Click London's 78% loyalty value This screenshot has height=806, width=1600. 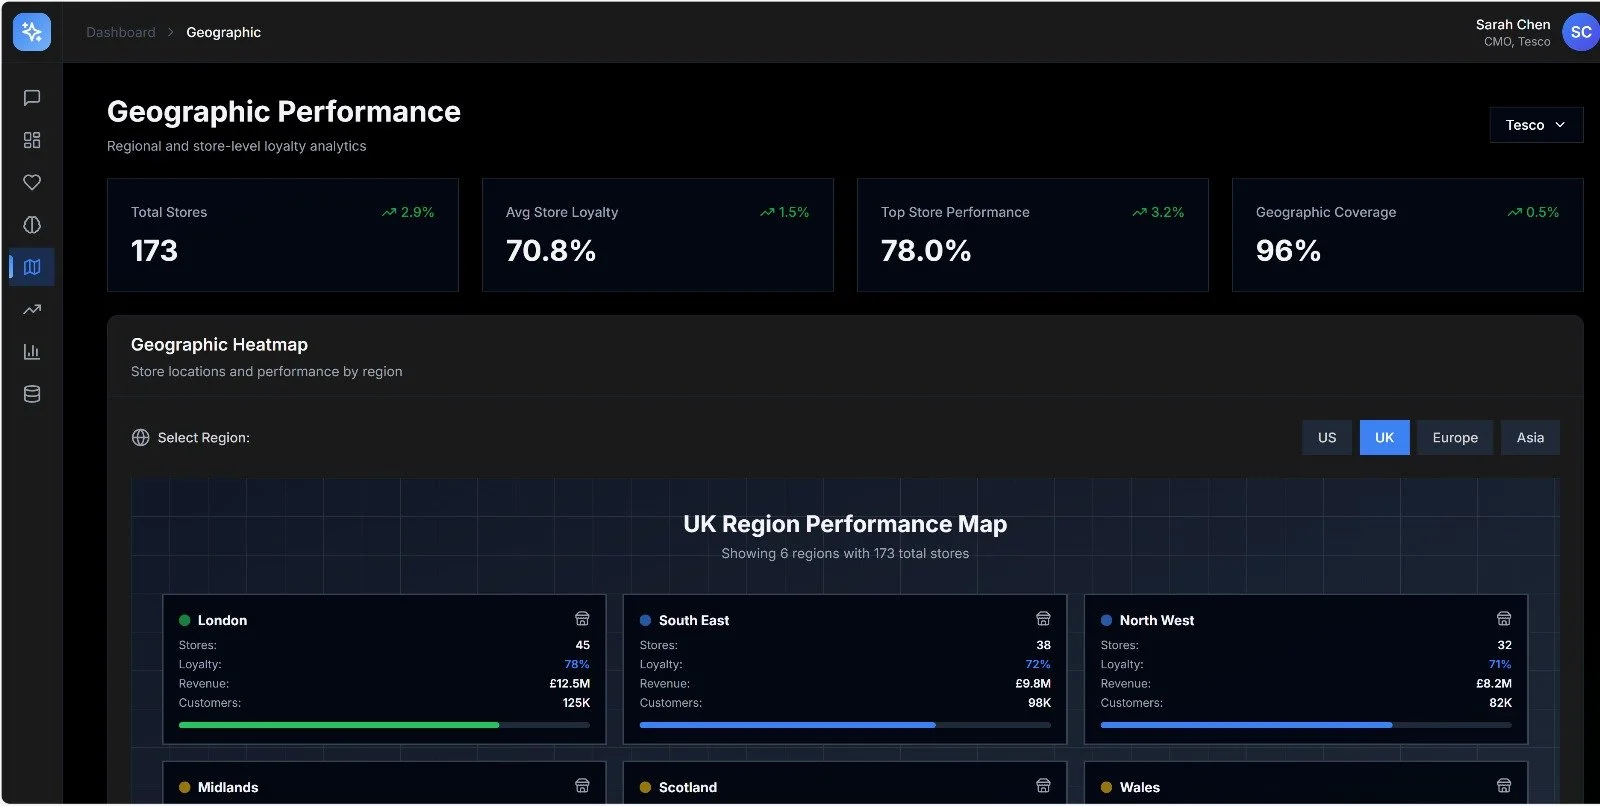click(x=577, y=664)
